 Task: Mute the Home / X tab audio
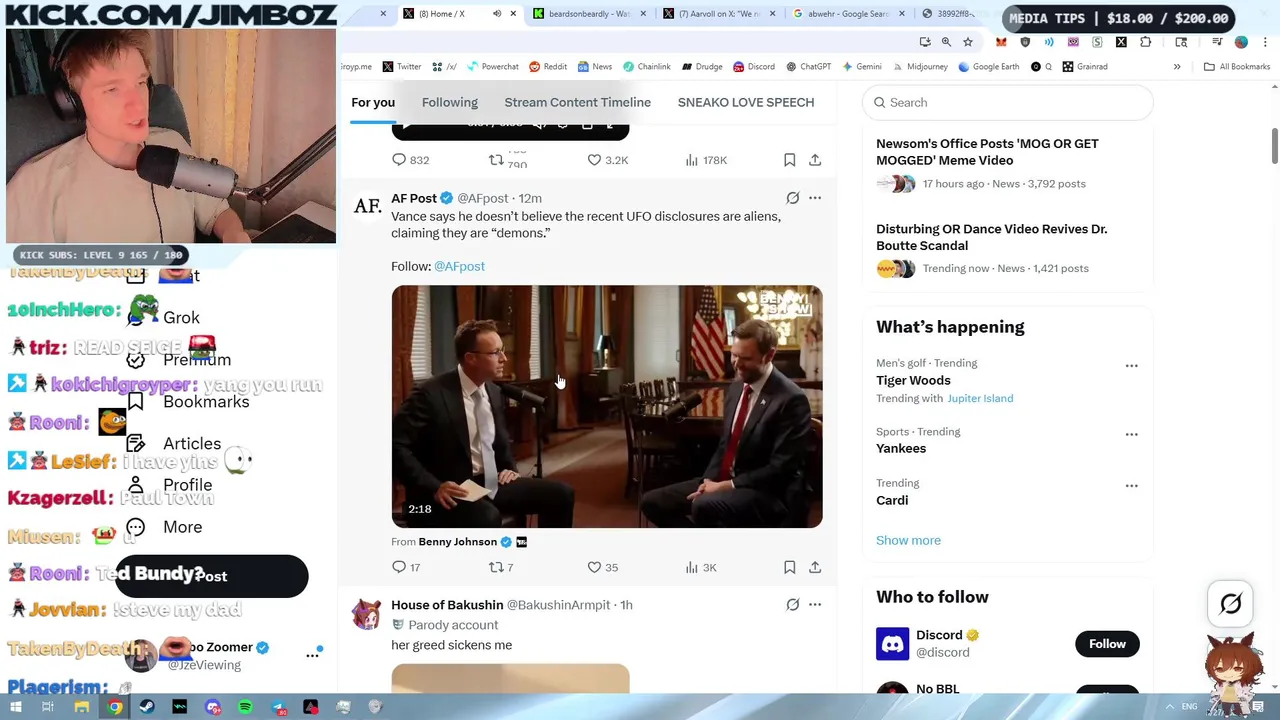pyautogui.click(x=496, y=14)
